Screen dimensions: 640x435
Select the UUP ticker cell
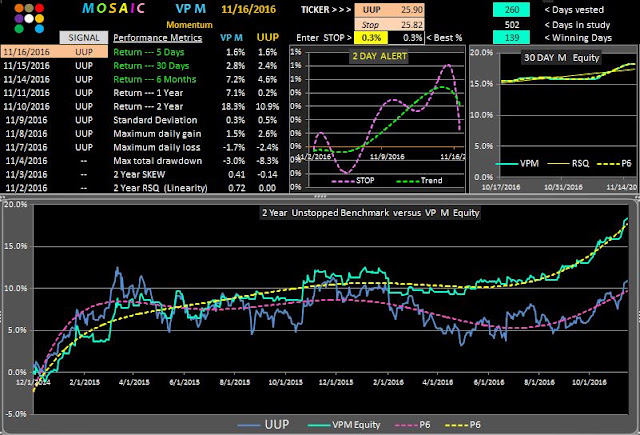tap(389, 9)
